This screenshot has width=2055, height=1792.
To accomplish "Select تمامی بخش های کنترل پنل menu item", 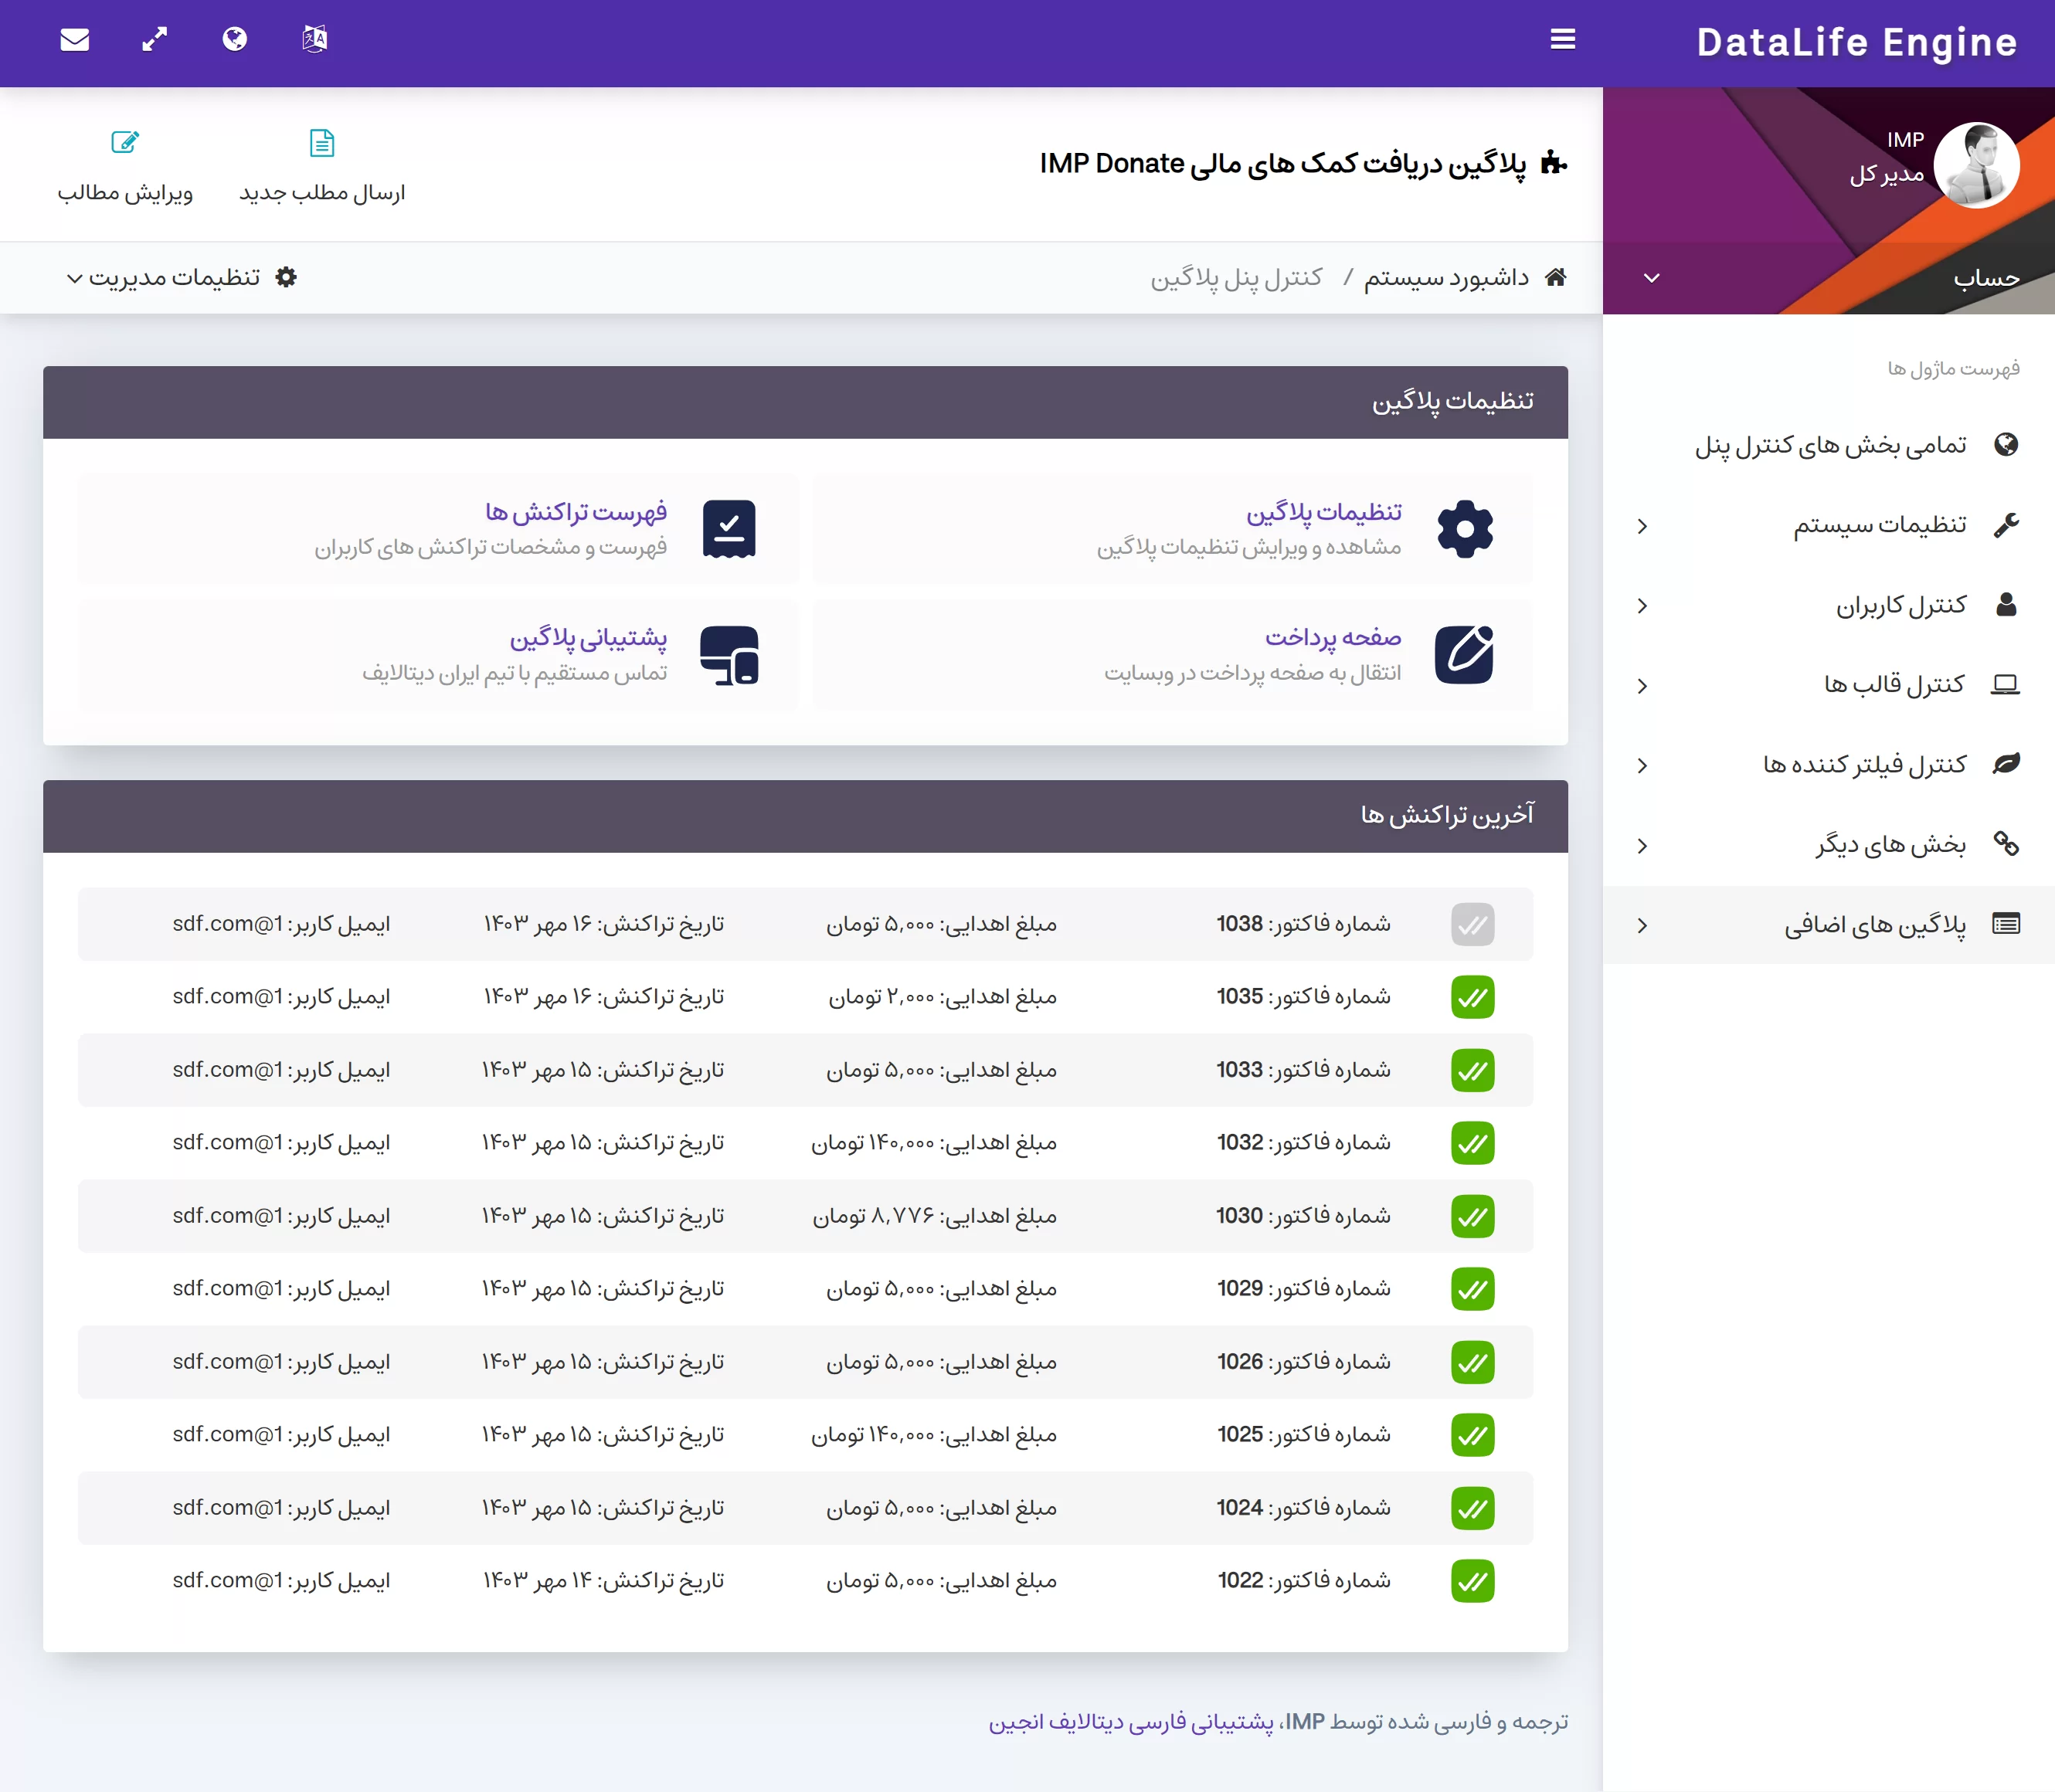I will (x=1830, y=445).
